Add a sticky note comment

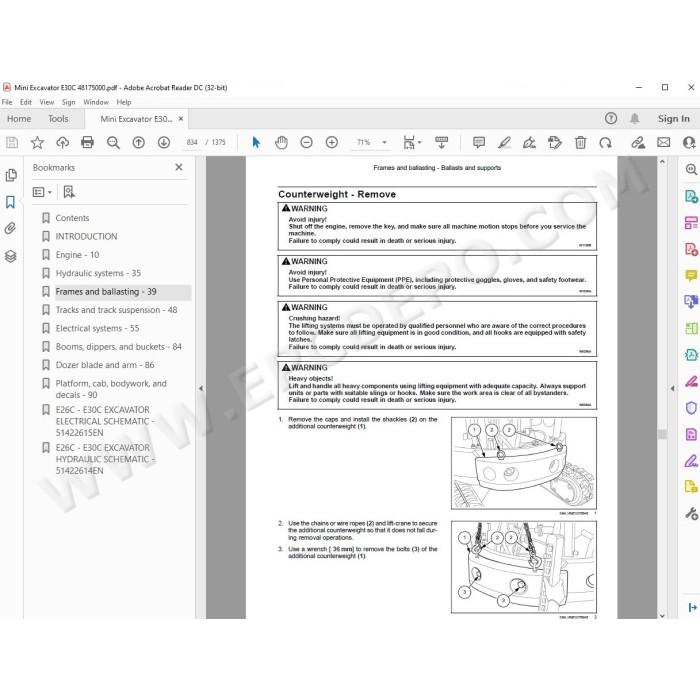click(479, 142)
